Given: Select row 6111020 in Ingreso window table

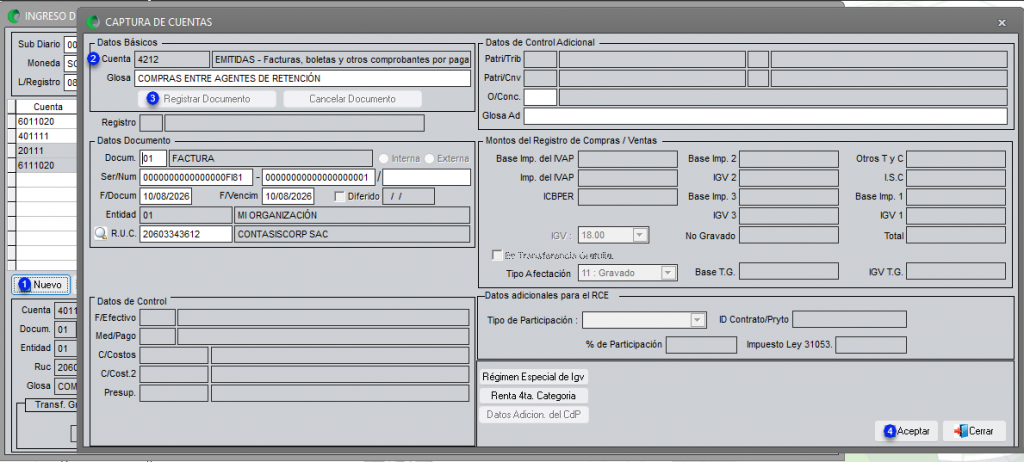Looking at the screenshot, I should [x=46, y=165].
